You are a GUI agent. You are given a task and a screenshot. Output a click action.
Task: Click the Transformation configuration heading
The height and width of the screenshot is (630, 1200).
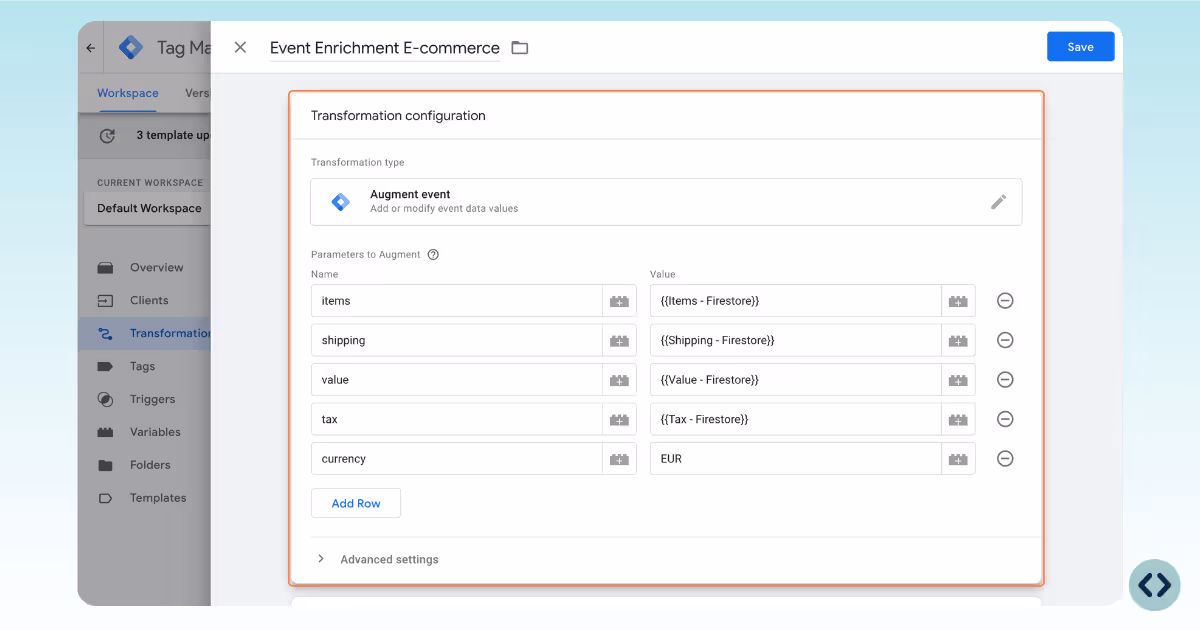(x=398, y=116)
